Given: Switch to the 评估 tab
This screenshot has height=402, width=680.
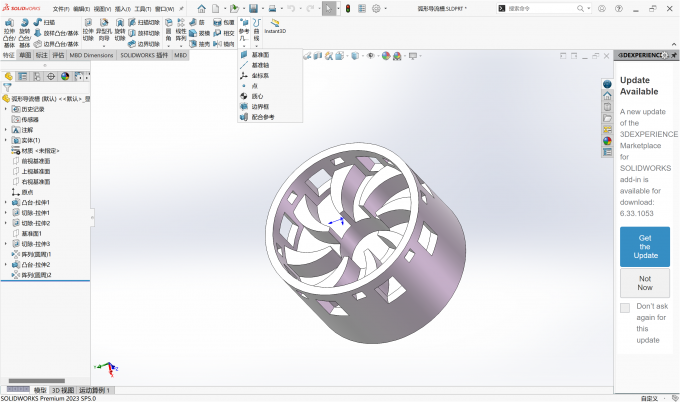Looking at the screenshot, I should point(58,55).
